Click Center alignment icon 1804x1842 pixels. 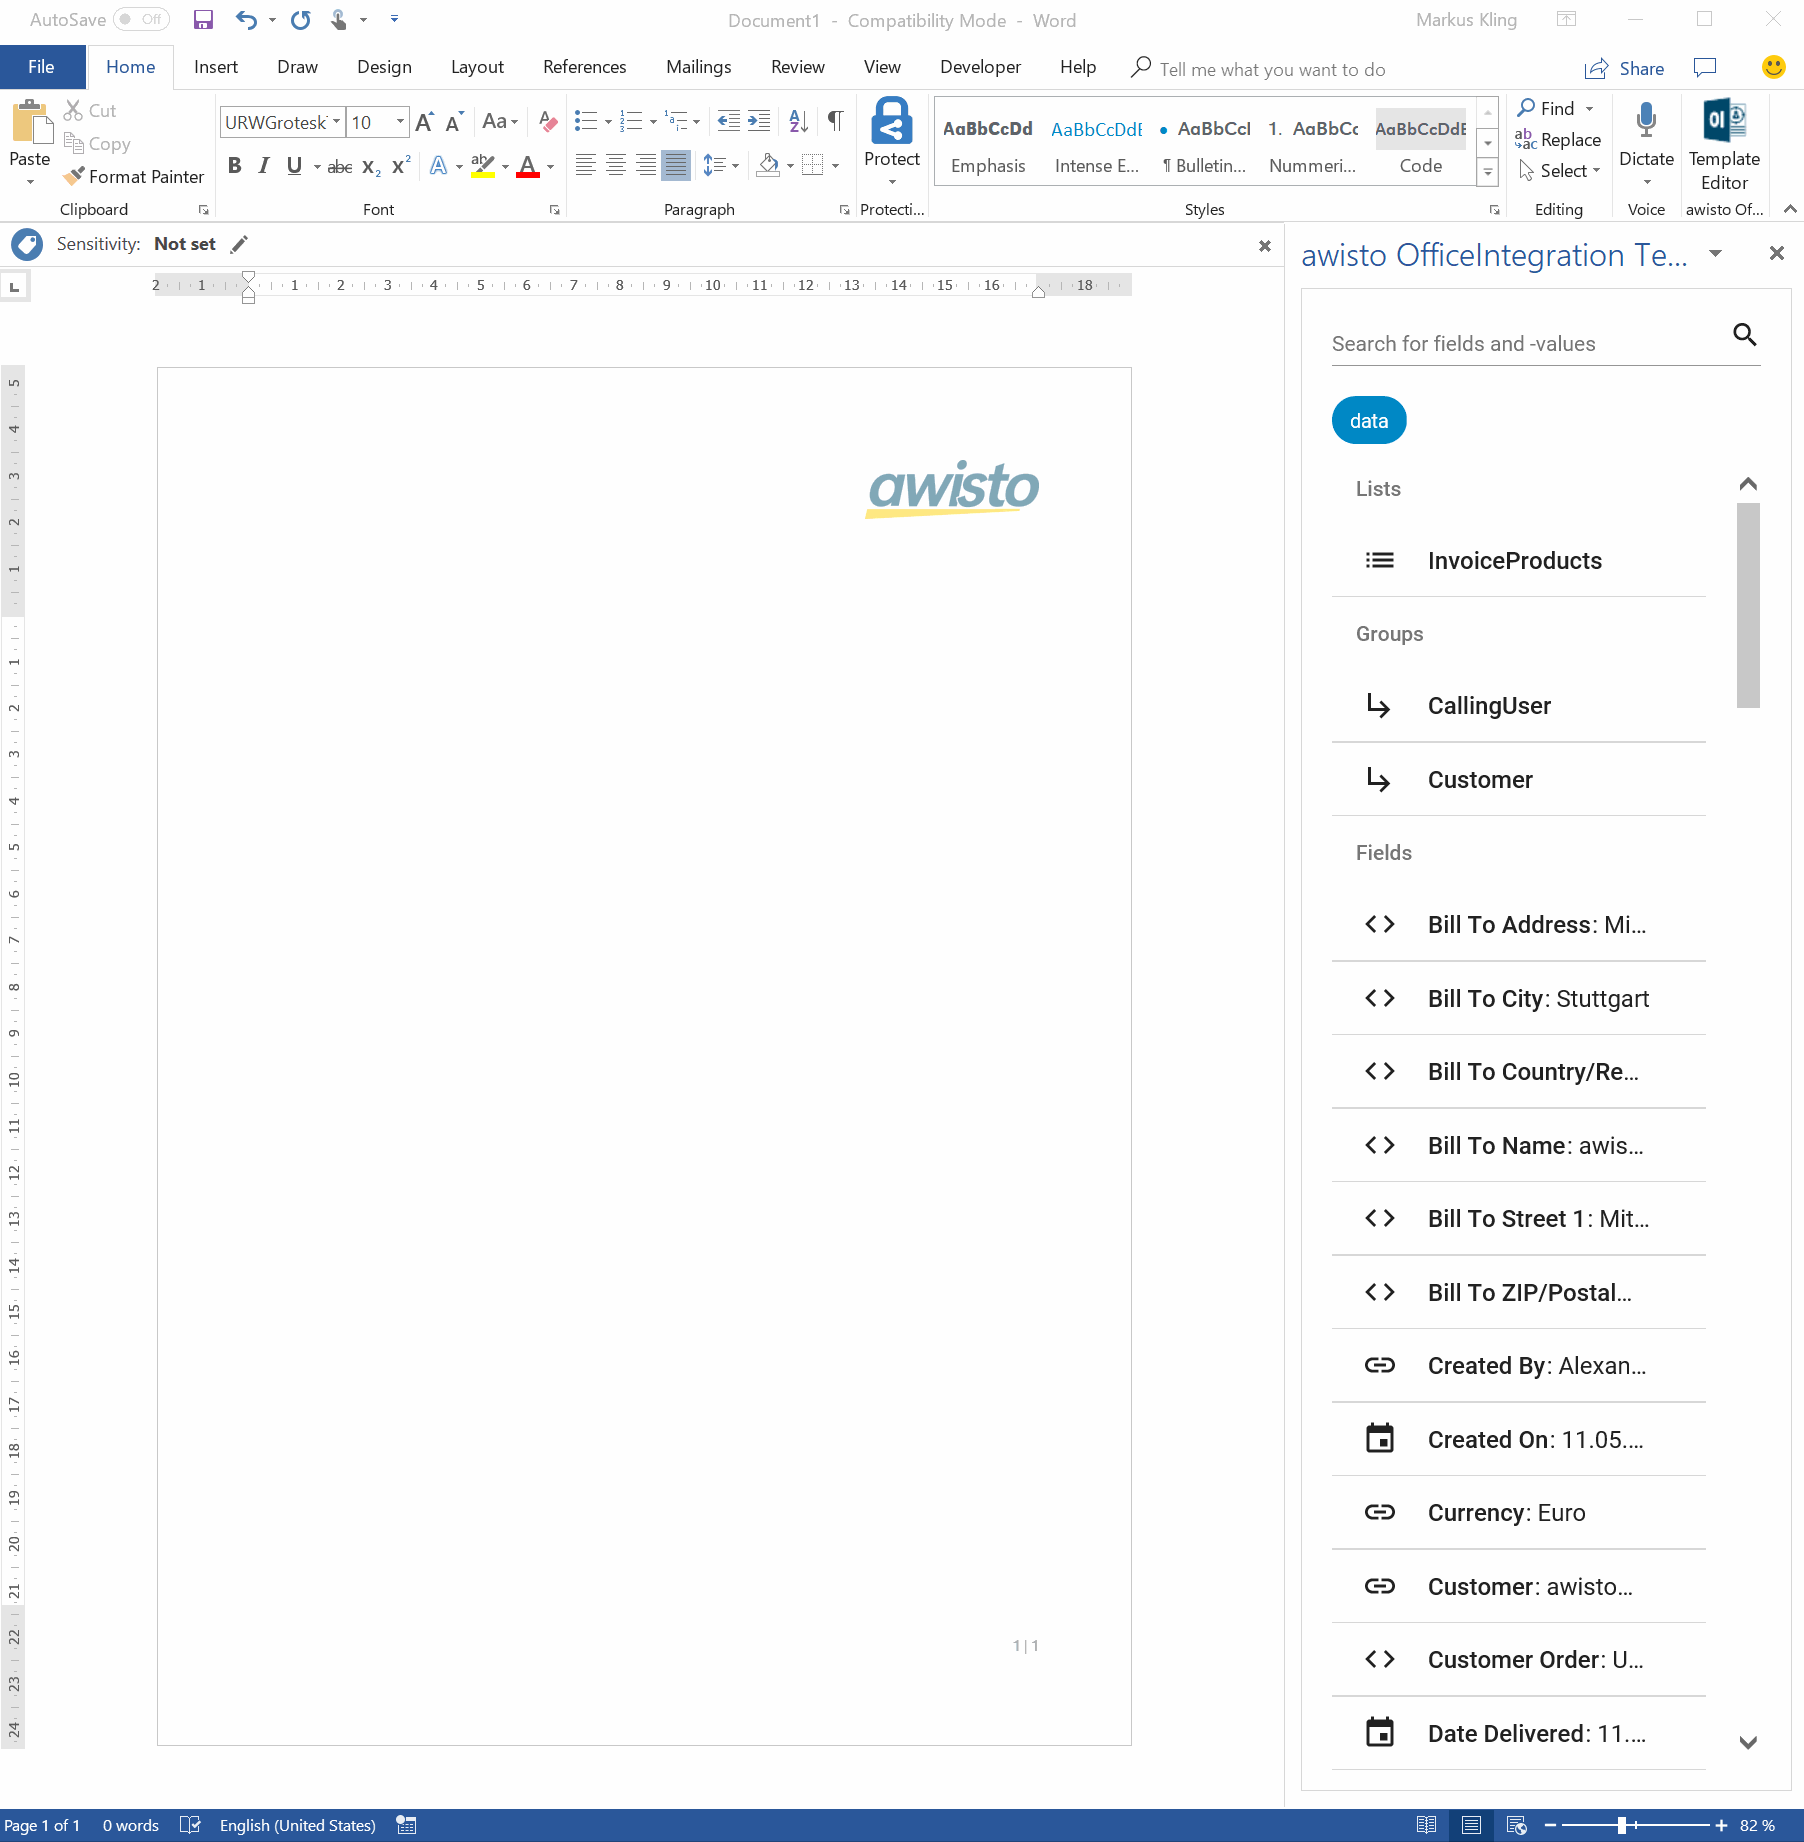[616, 166]
